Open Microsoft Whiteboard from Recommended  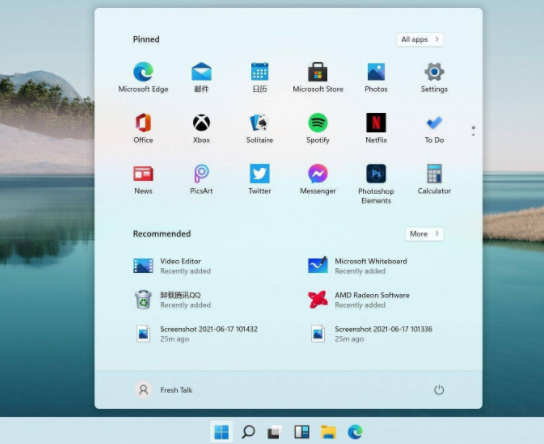coord(357,266)
